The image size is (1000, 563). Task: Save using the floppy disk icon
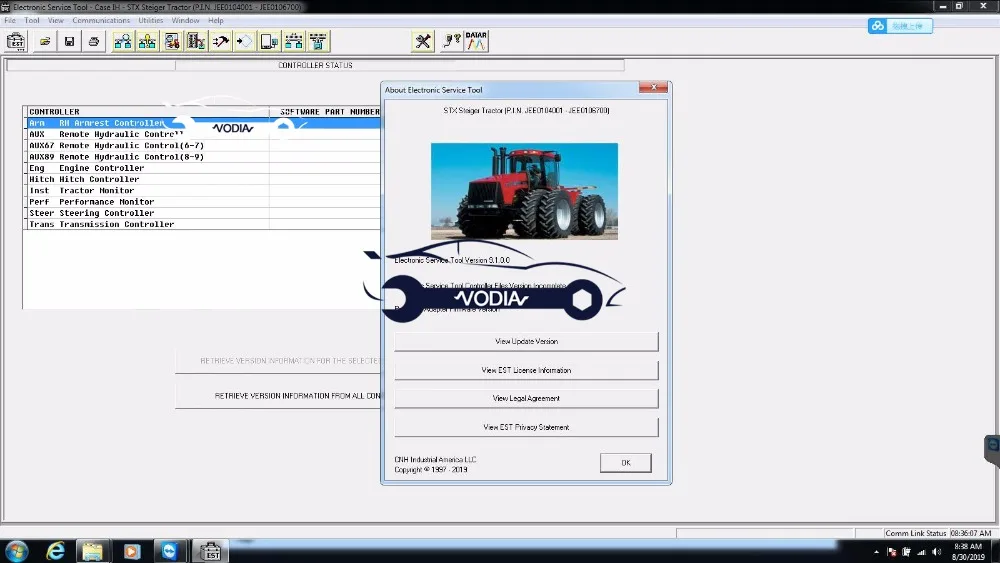coord(69,41)
